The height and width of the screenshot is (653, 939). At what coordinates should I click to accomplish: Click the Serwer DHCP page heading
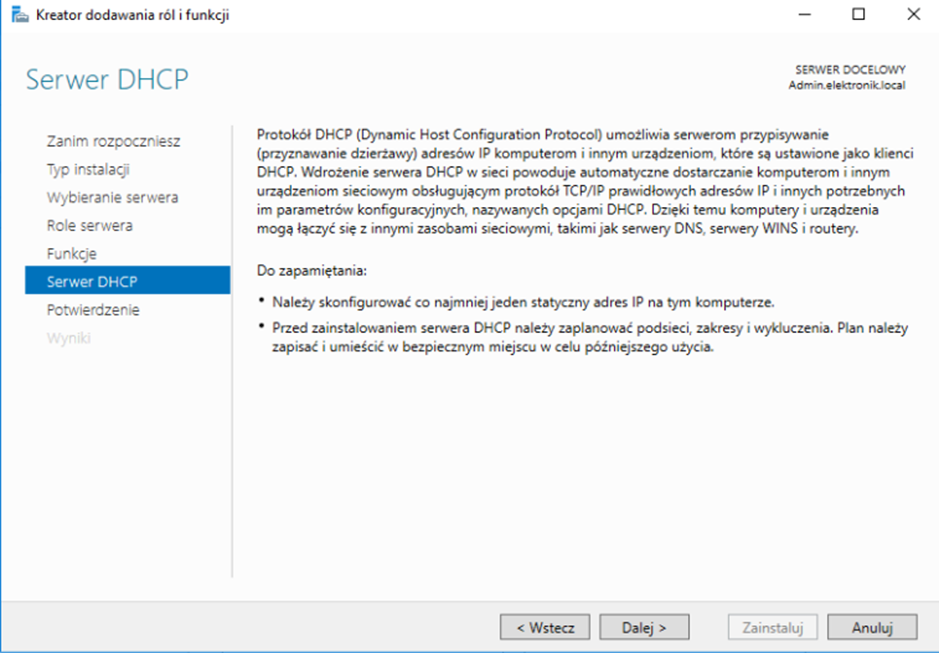coord(107,80)
